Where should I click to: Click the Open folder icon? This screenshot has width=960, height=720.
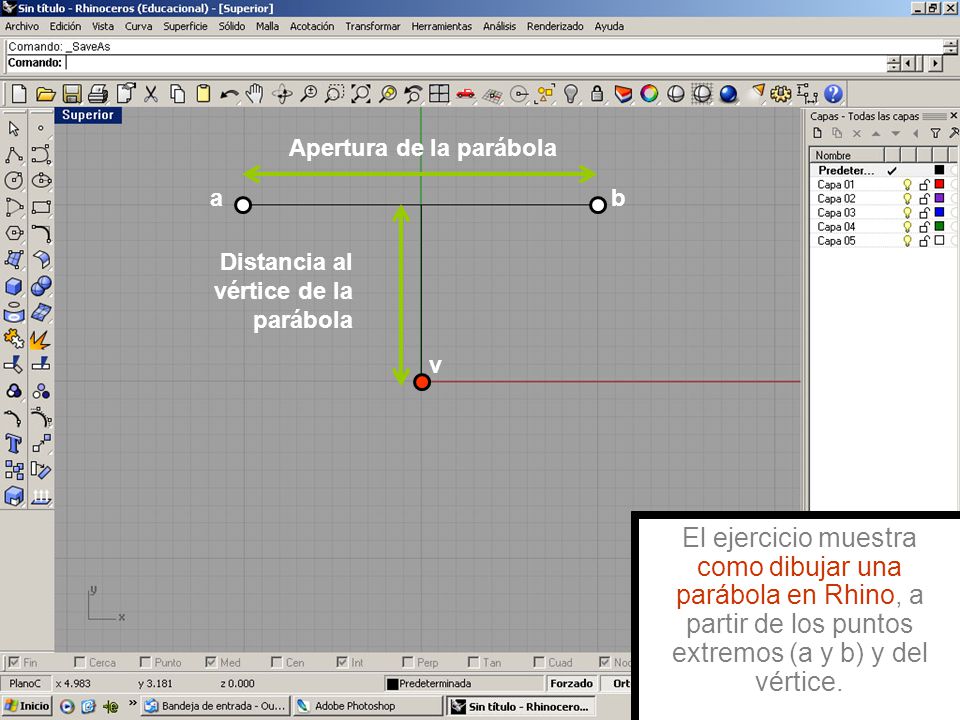[x=45, y=94]
